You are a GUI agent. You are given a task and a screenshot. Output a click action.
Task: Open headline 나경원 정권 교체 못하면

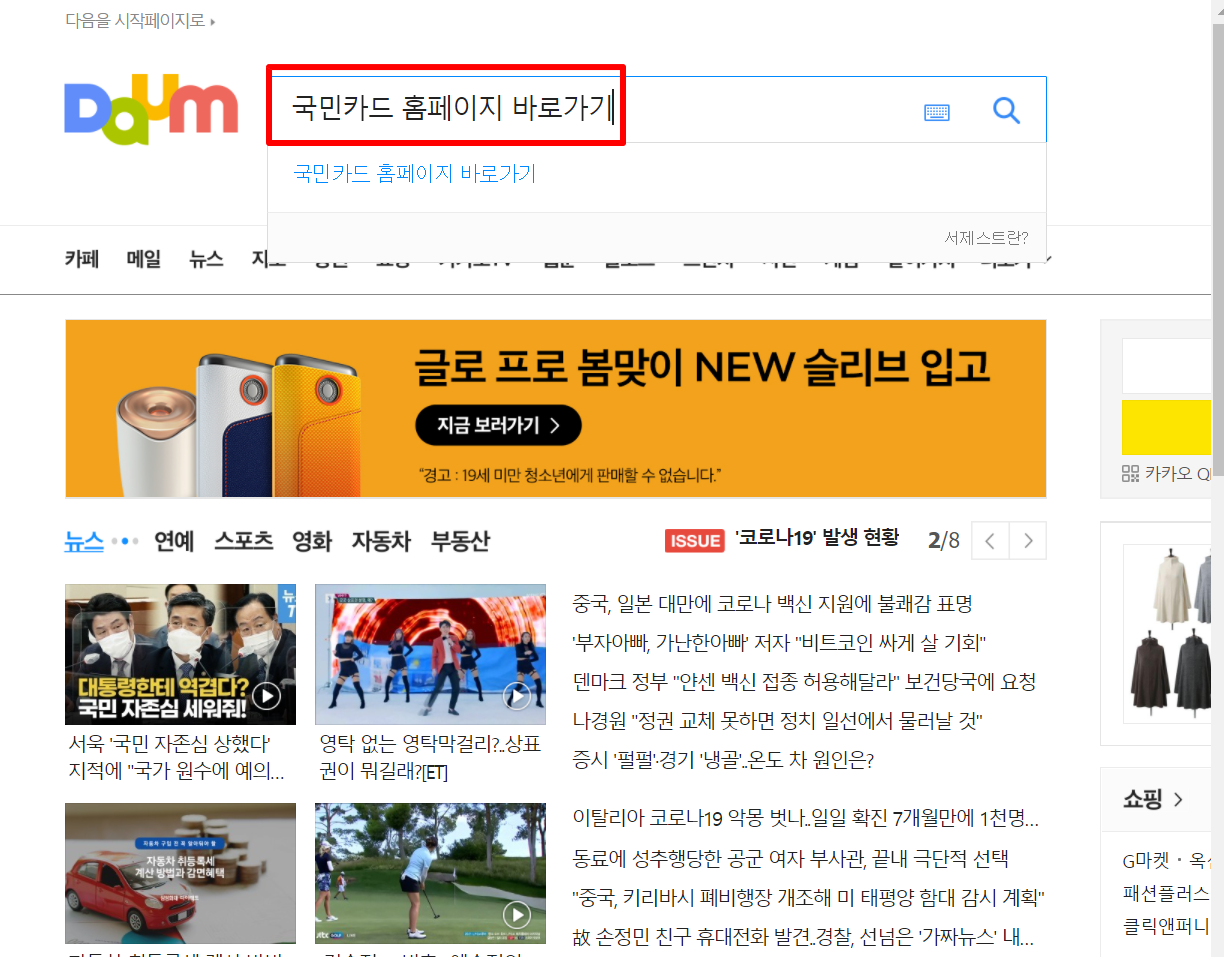(x=778, y=721)
